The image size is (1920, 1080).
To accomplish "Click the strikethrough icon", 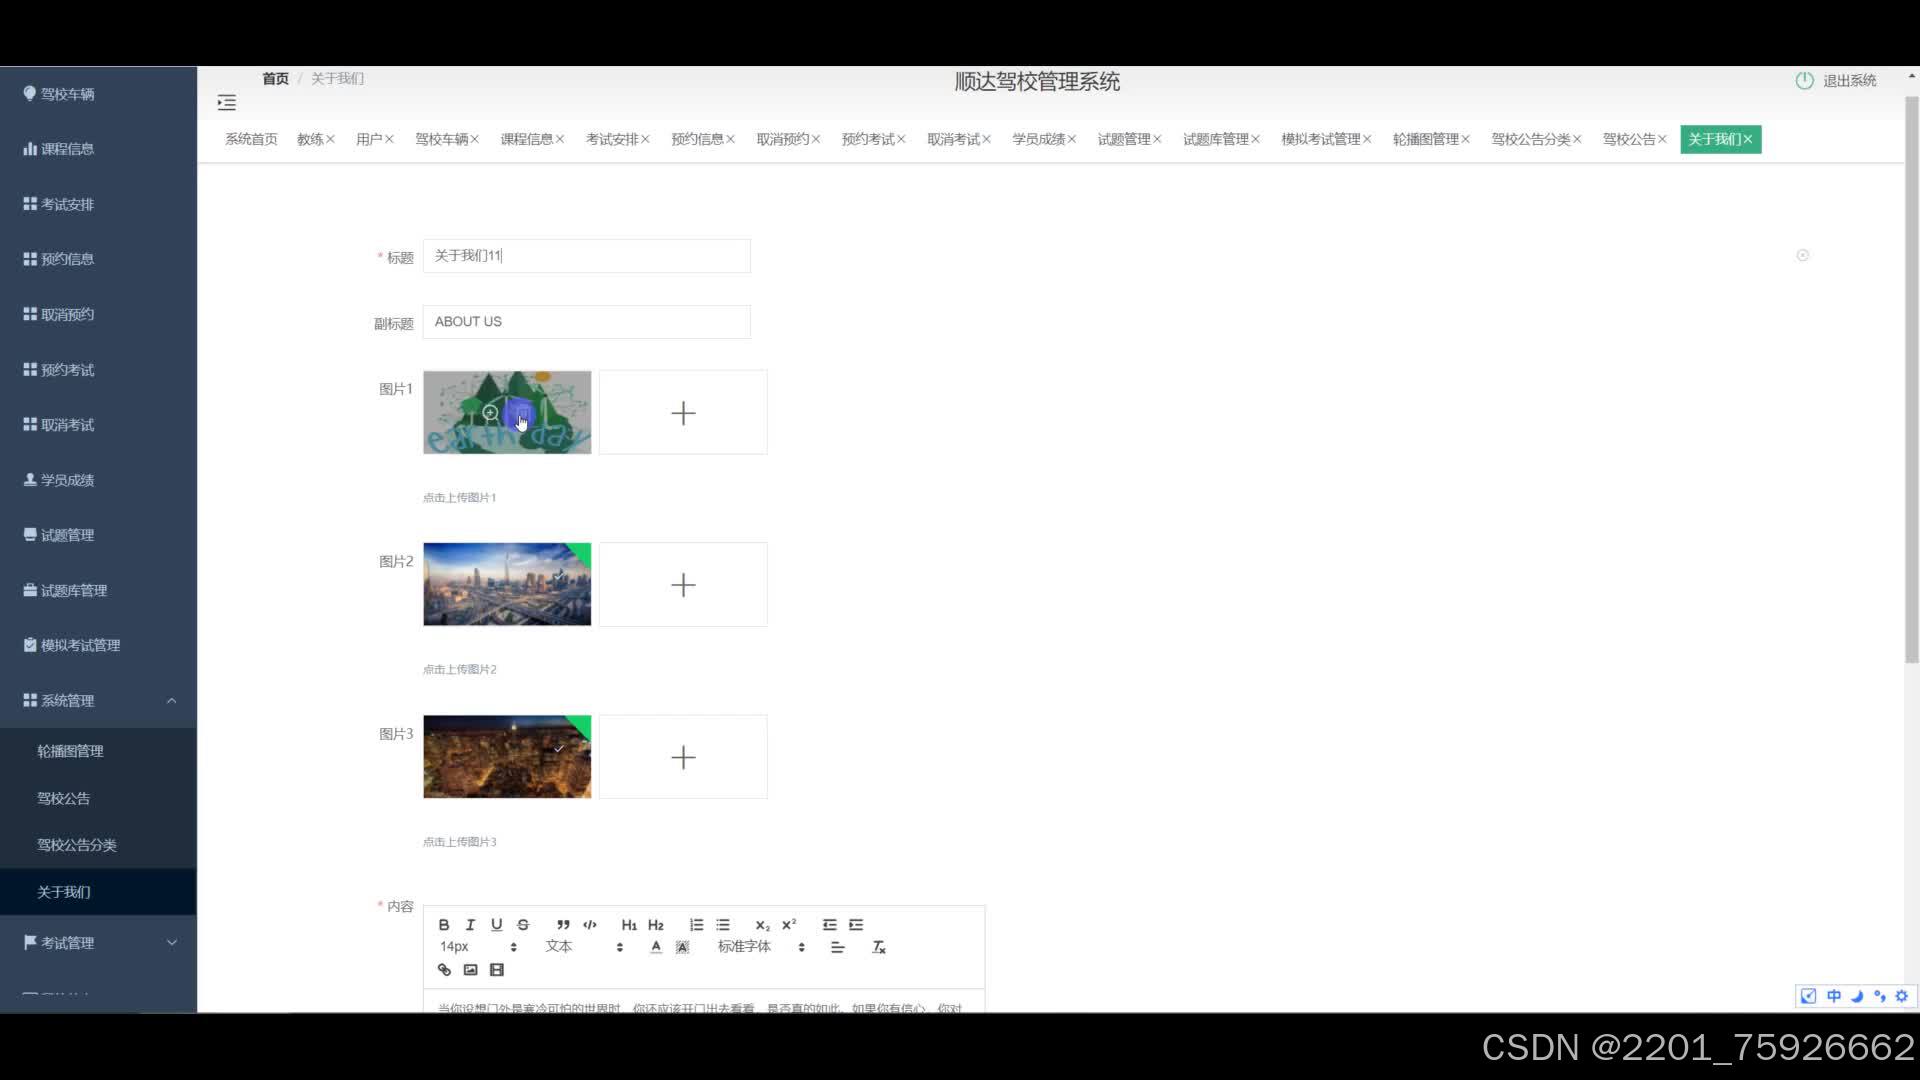I will coord(523,925).
